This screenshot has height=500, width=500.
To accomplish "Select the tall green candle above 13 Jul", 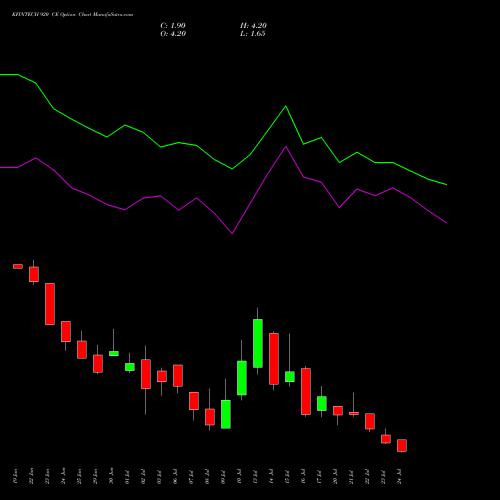I will tap(258, 343).
